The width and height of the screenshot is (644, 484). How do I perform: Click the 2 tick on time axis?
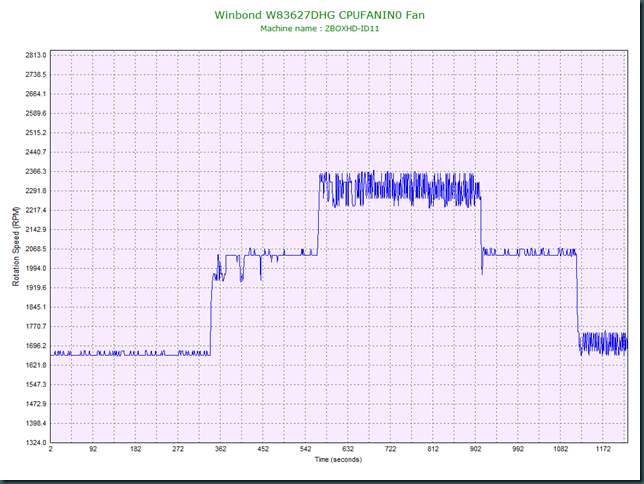pyautogui.click(x=51, y=449)
